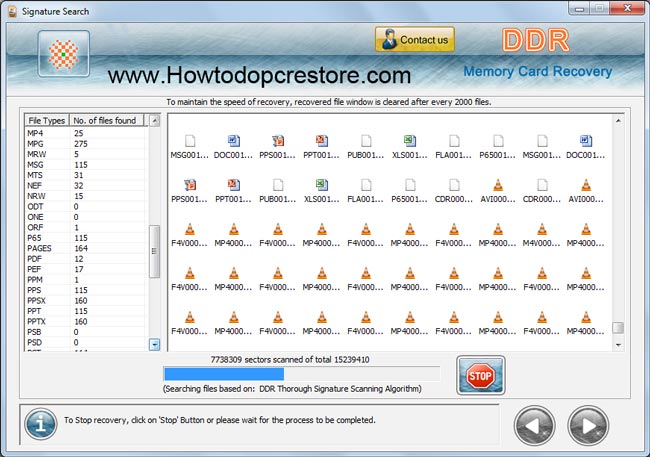Select the PSB file type row
This screenshot has height=457, width=650.
tap(85, 332)
